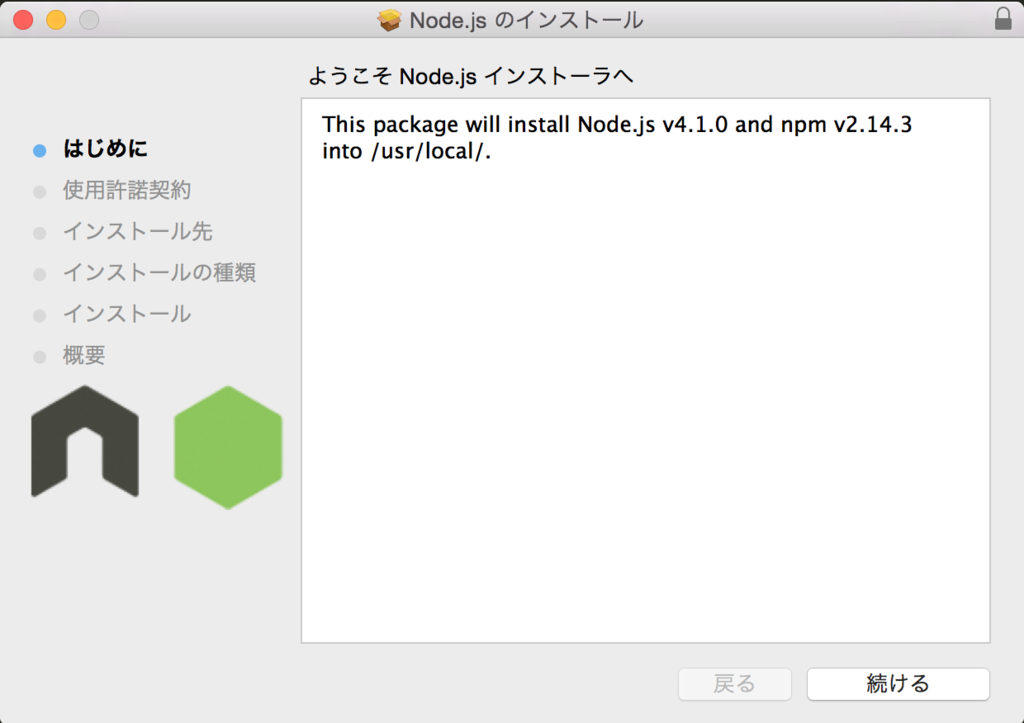
Task: Click the green Node.js hexagon logo
Action: 228,447
